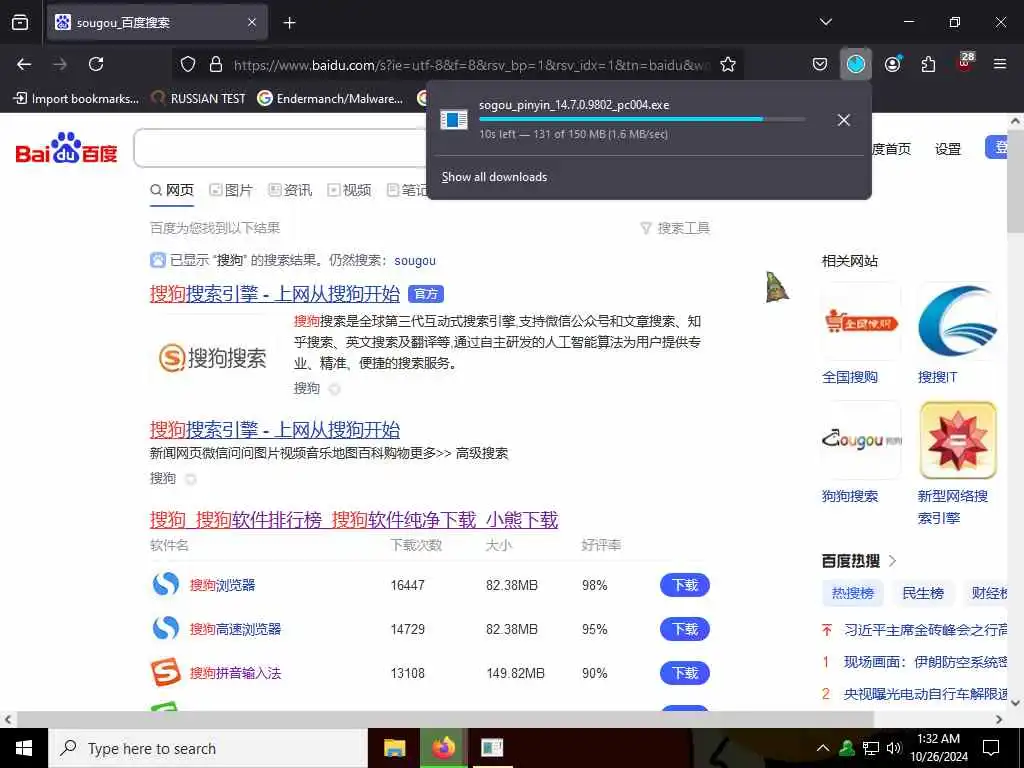
Task: Open 狗狗搜索 related site link
Action: click(x=850, y=496)
